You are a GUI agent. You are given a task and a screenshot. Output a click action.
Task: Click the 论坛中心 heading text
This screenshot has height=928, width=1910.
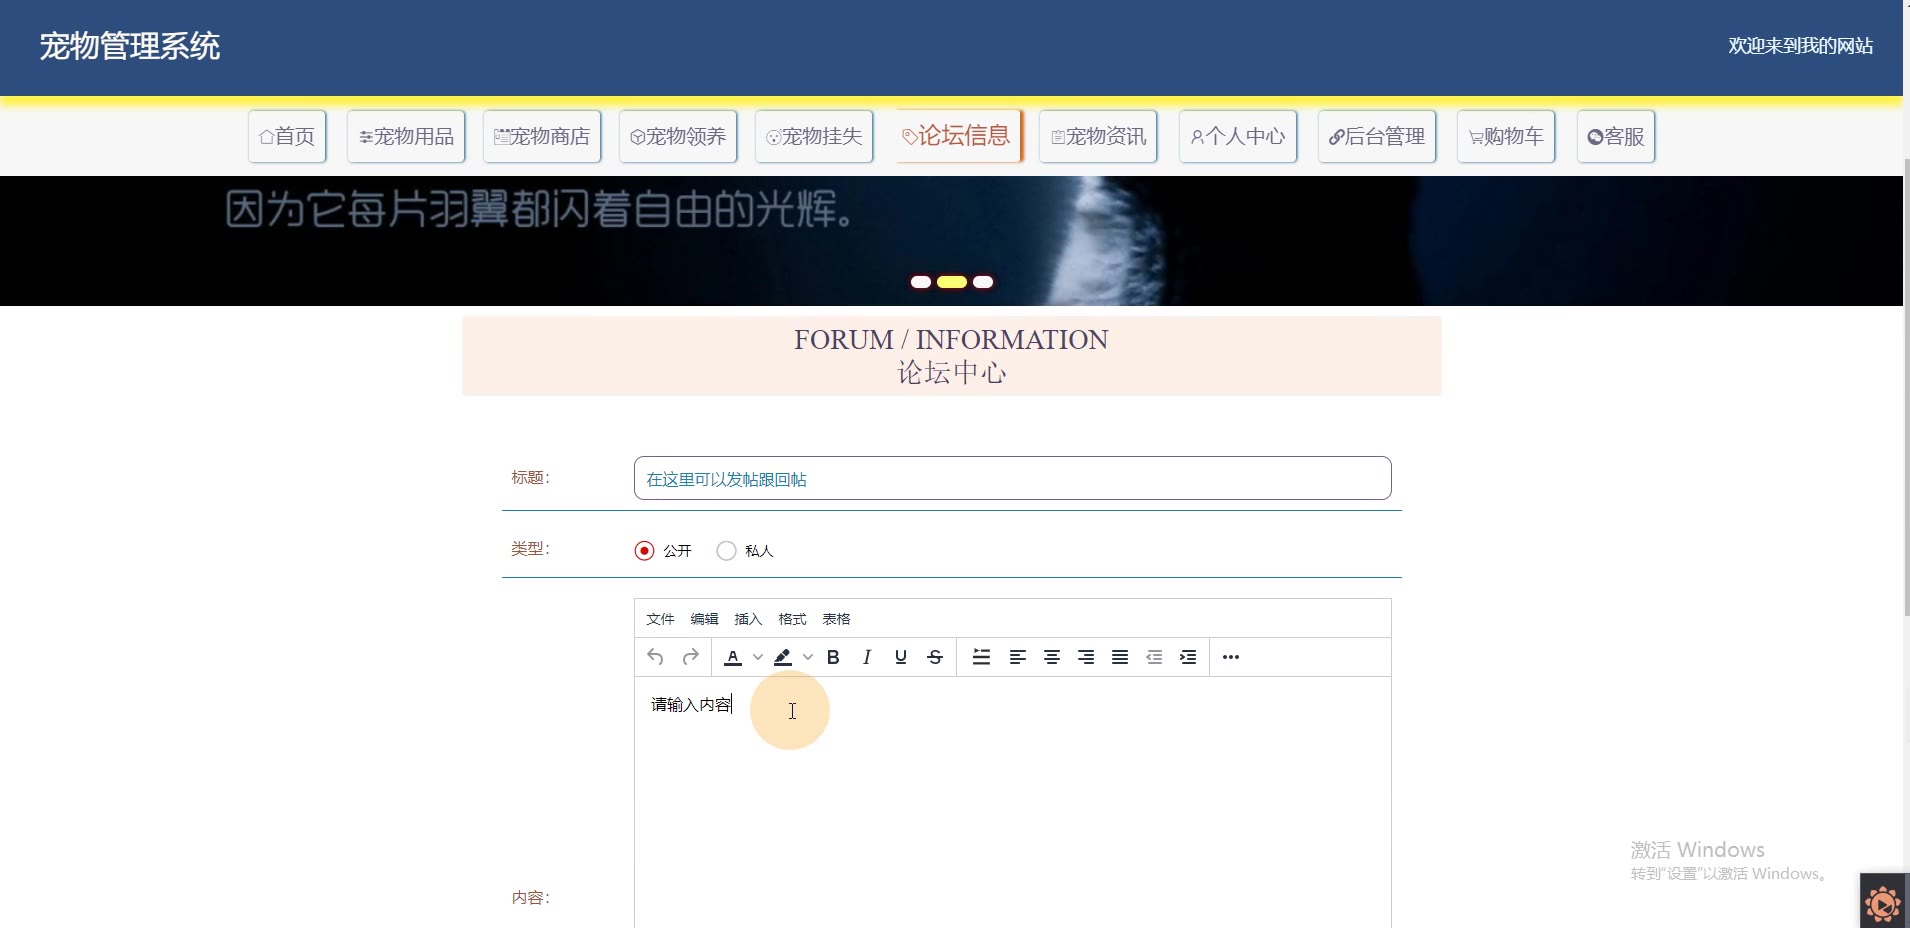pos(951,373)
